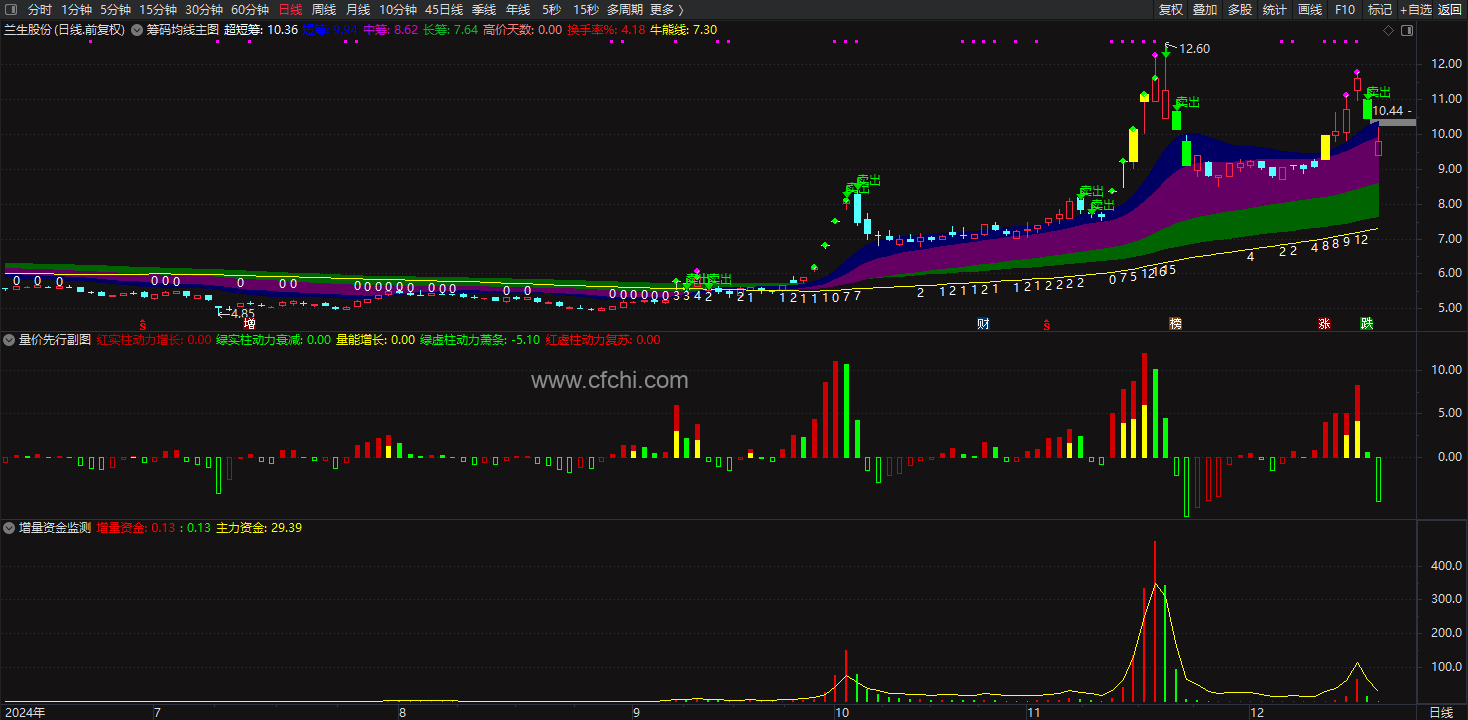Switch to 周线 period

click(x=324, y=9)
